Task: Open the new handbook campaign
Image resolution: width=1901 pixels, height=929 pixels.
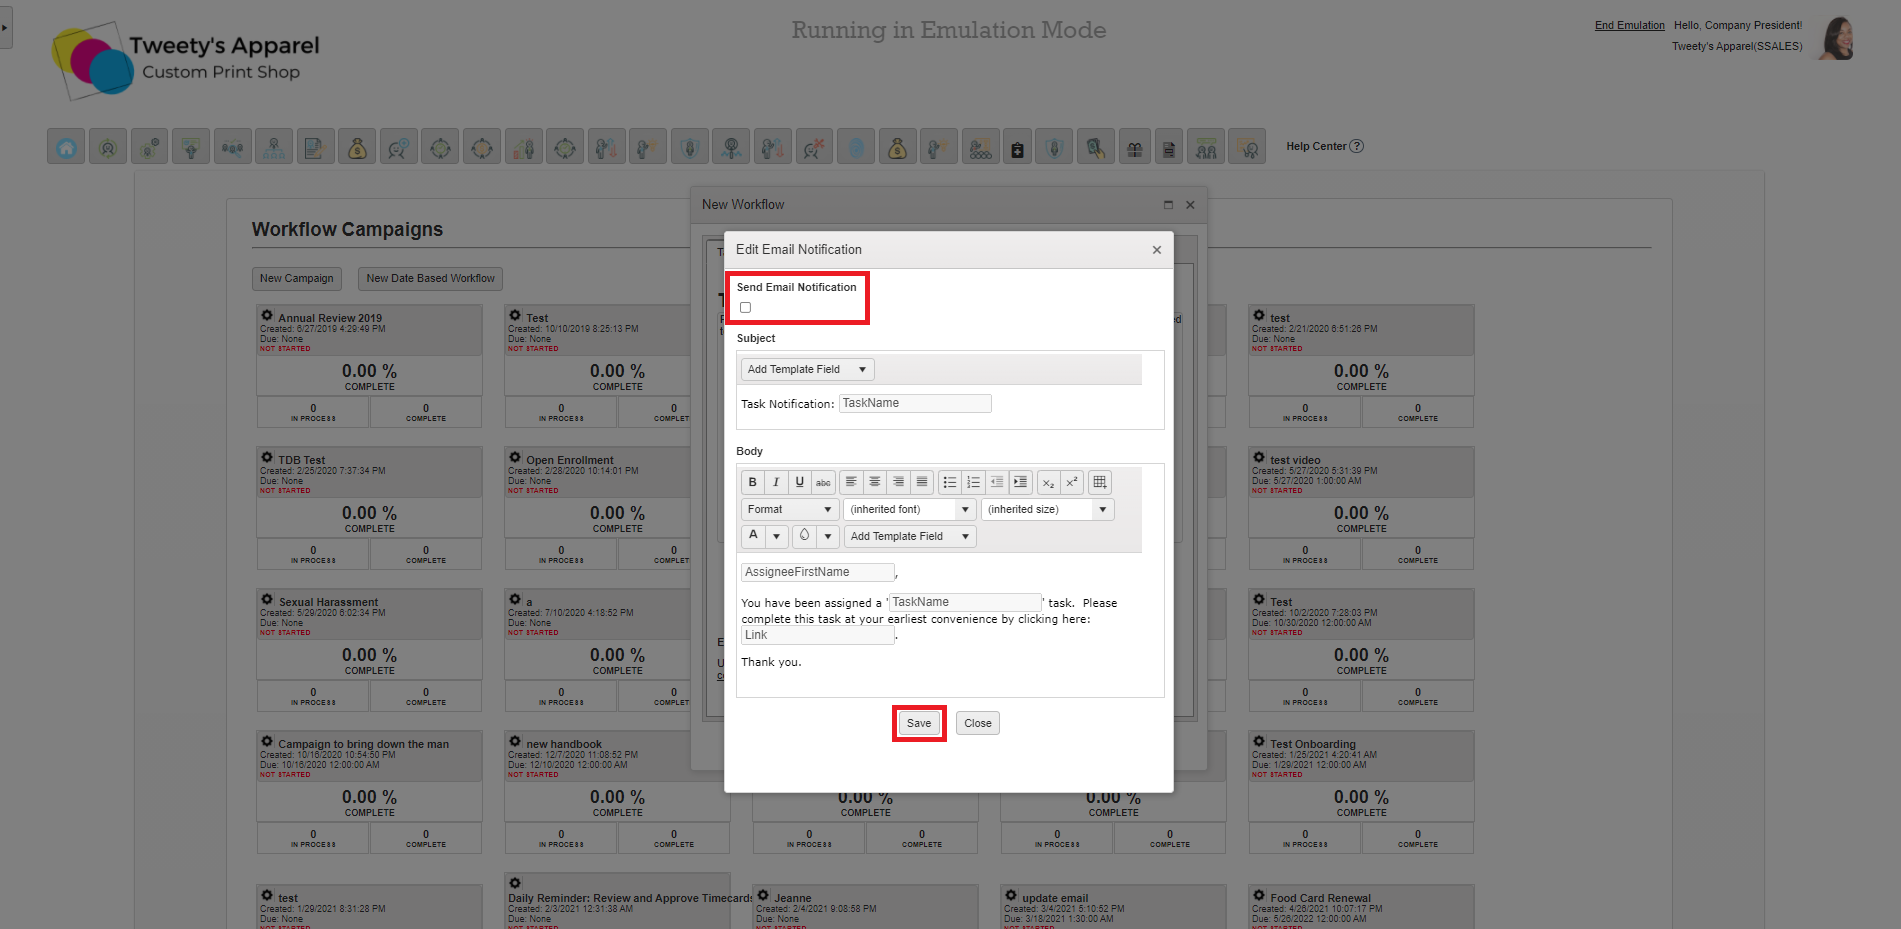Action: pyautogui.click(x=564, y=744)
